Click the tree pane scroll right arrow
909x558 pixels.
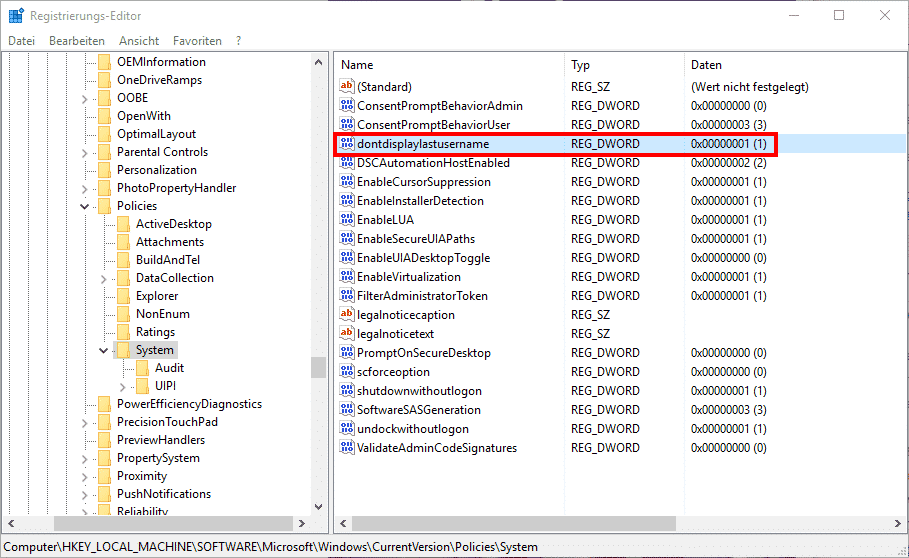[301, 523]
